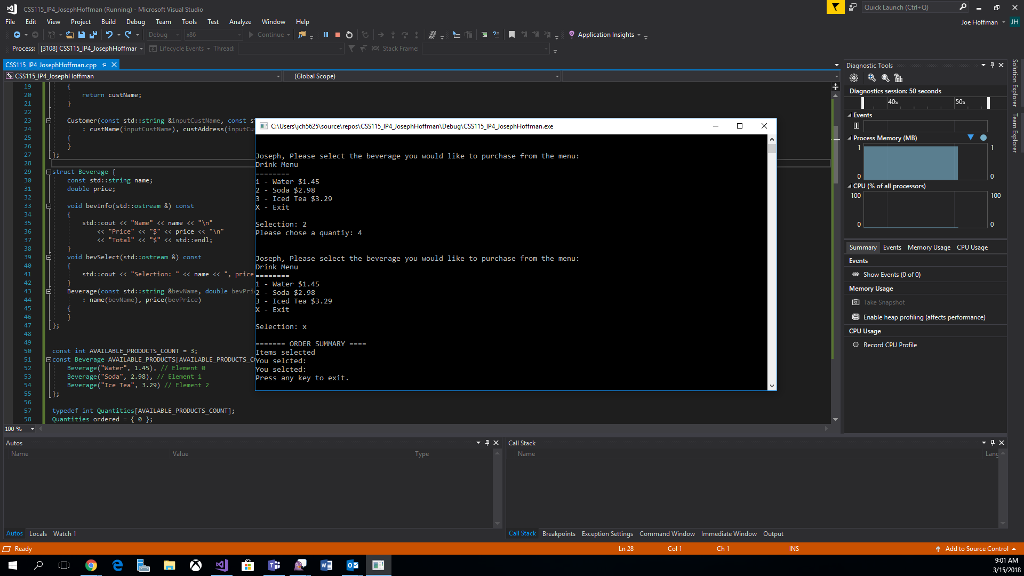Click Add to Source Control
Screen dimensions: 1024x576
(976, 549)
